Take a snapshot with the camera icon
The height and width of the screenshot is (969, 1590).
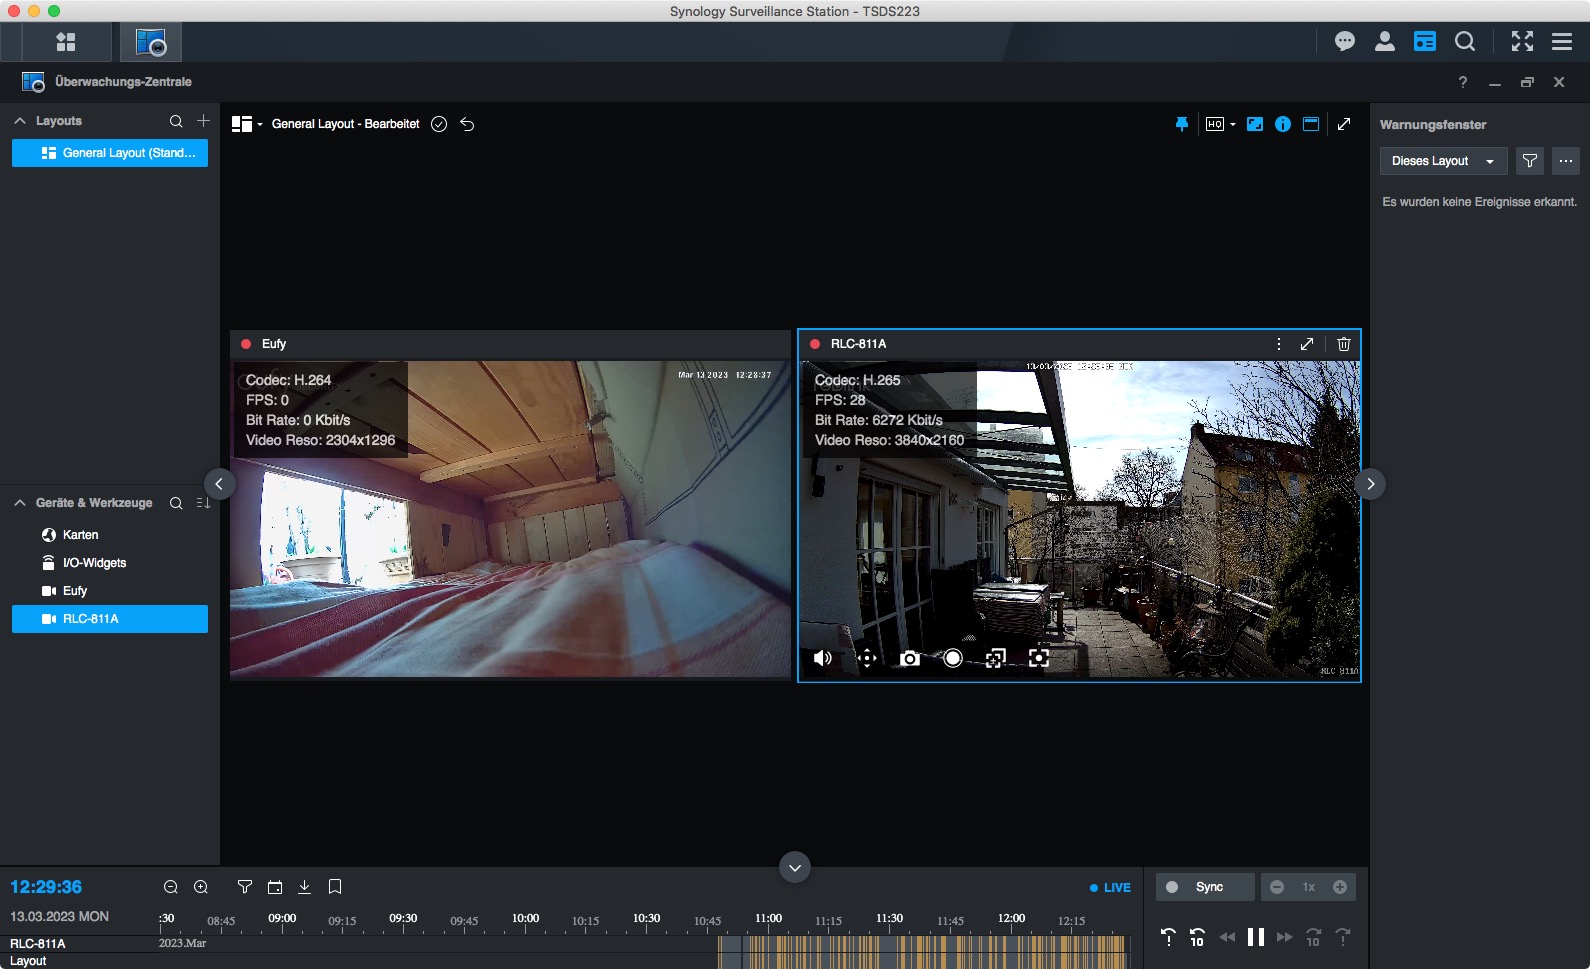(909, 658)
